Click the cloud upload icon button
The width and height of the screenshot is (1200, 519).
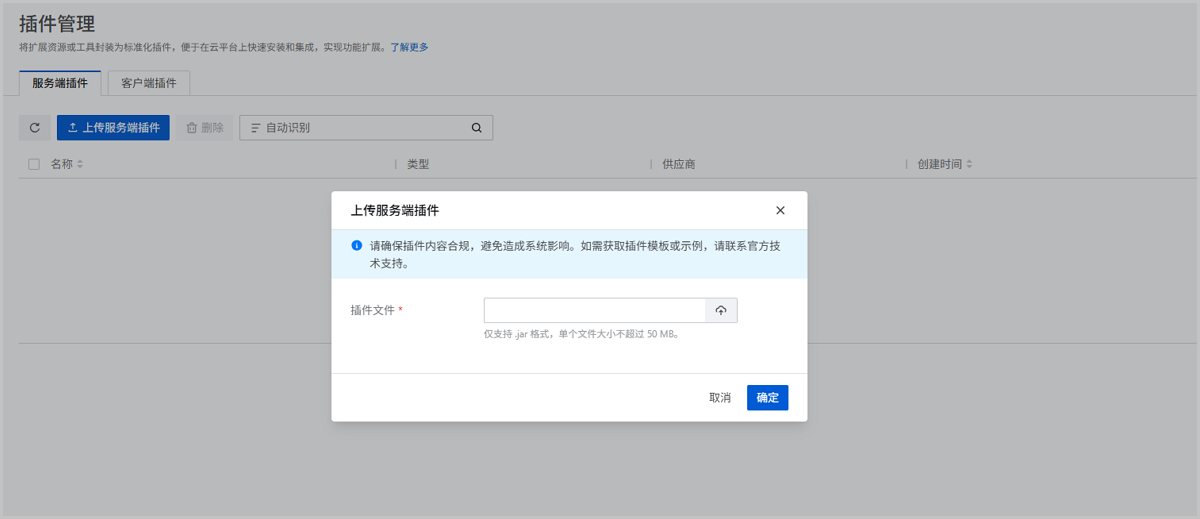coord(721,311)
